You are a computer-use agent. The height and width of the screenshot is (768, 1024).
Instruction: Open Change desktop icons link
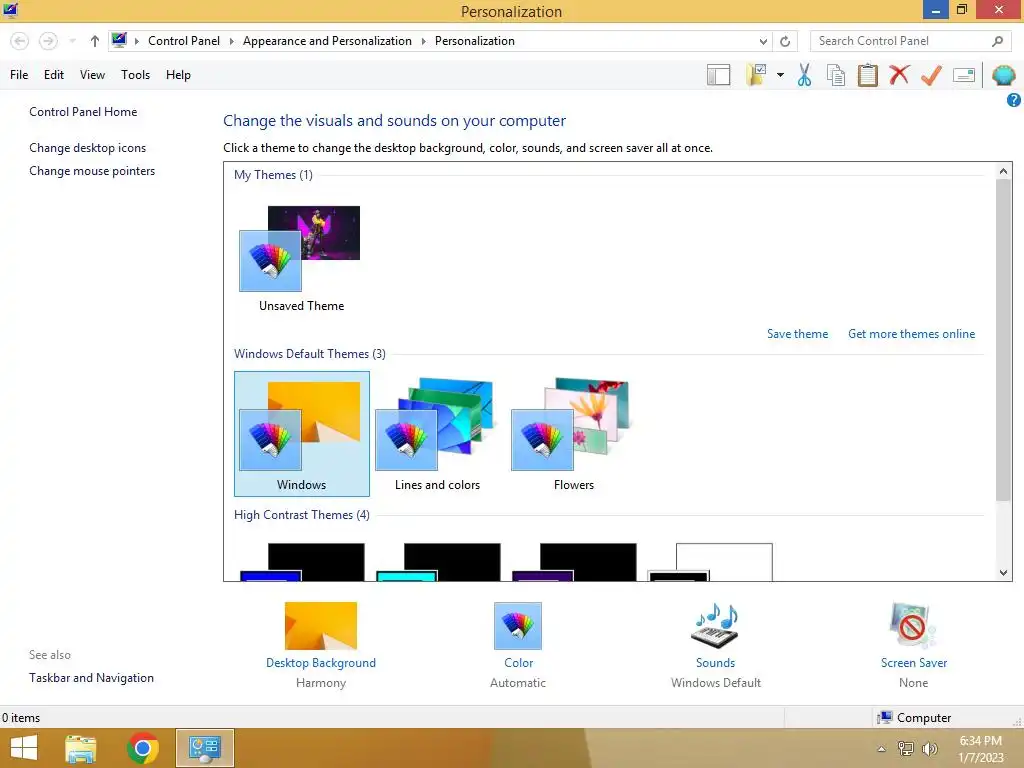[88, 148]
